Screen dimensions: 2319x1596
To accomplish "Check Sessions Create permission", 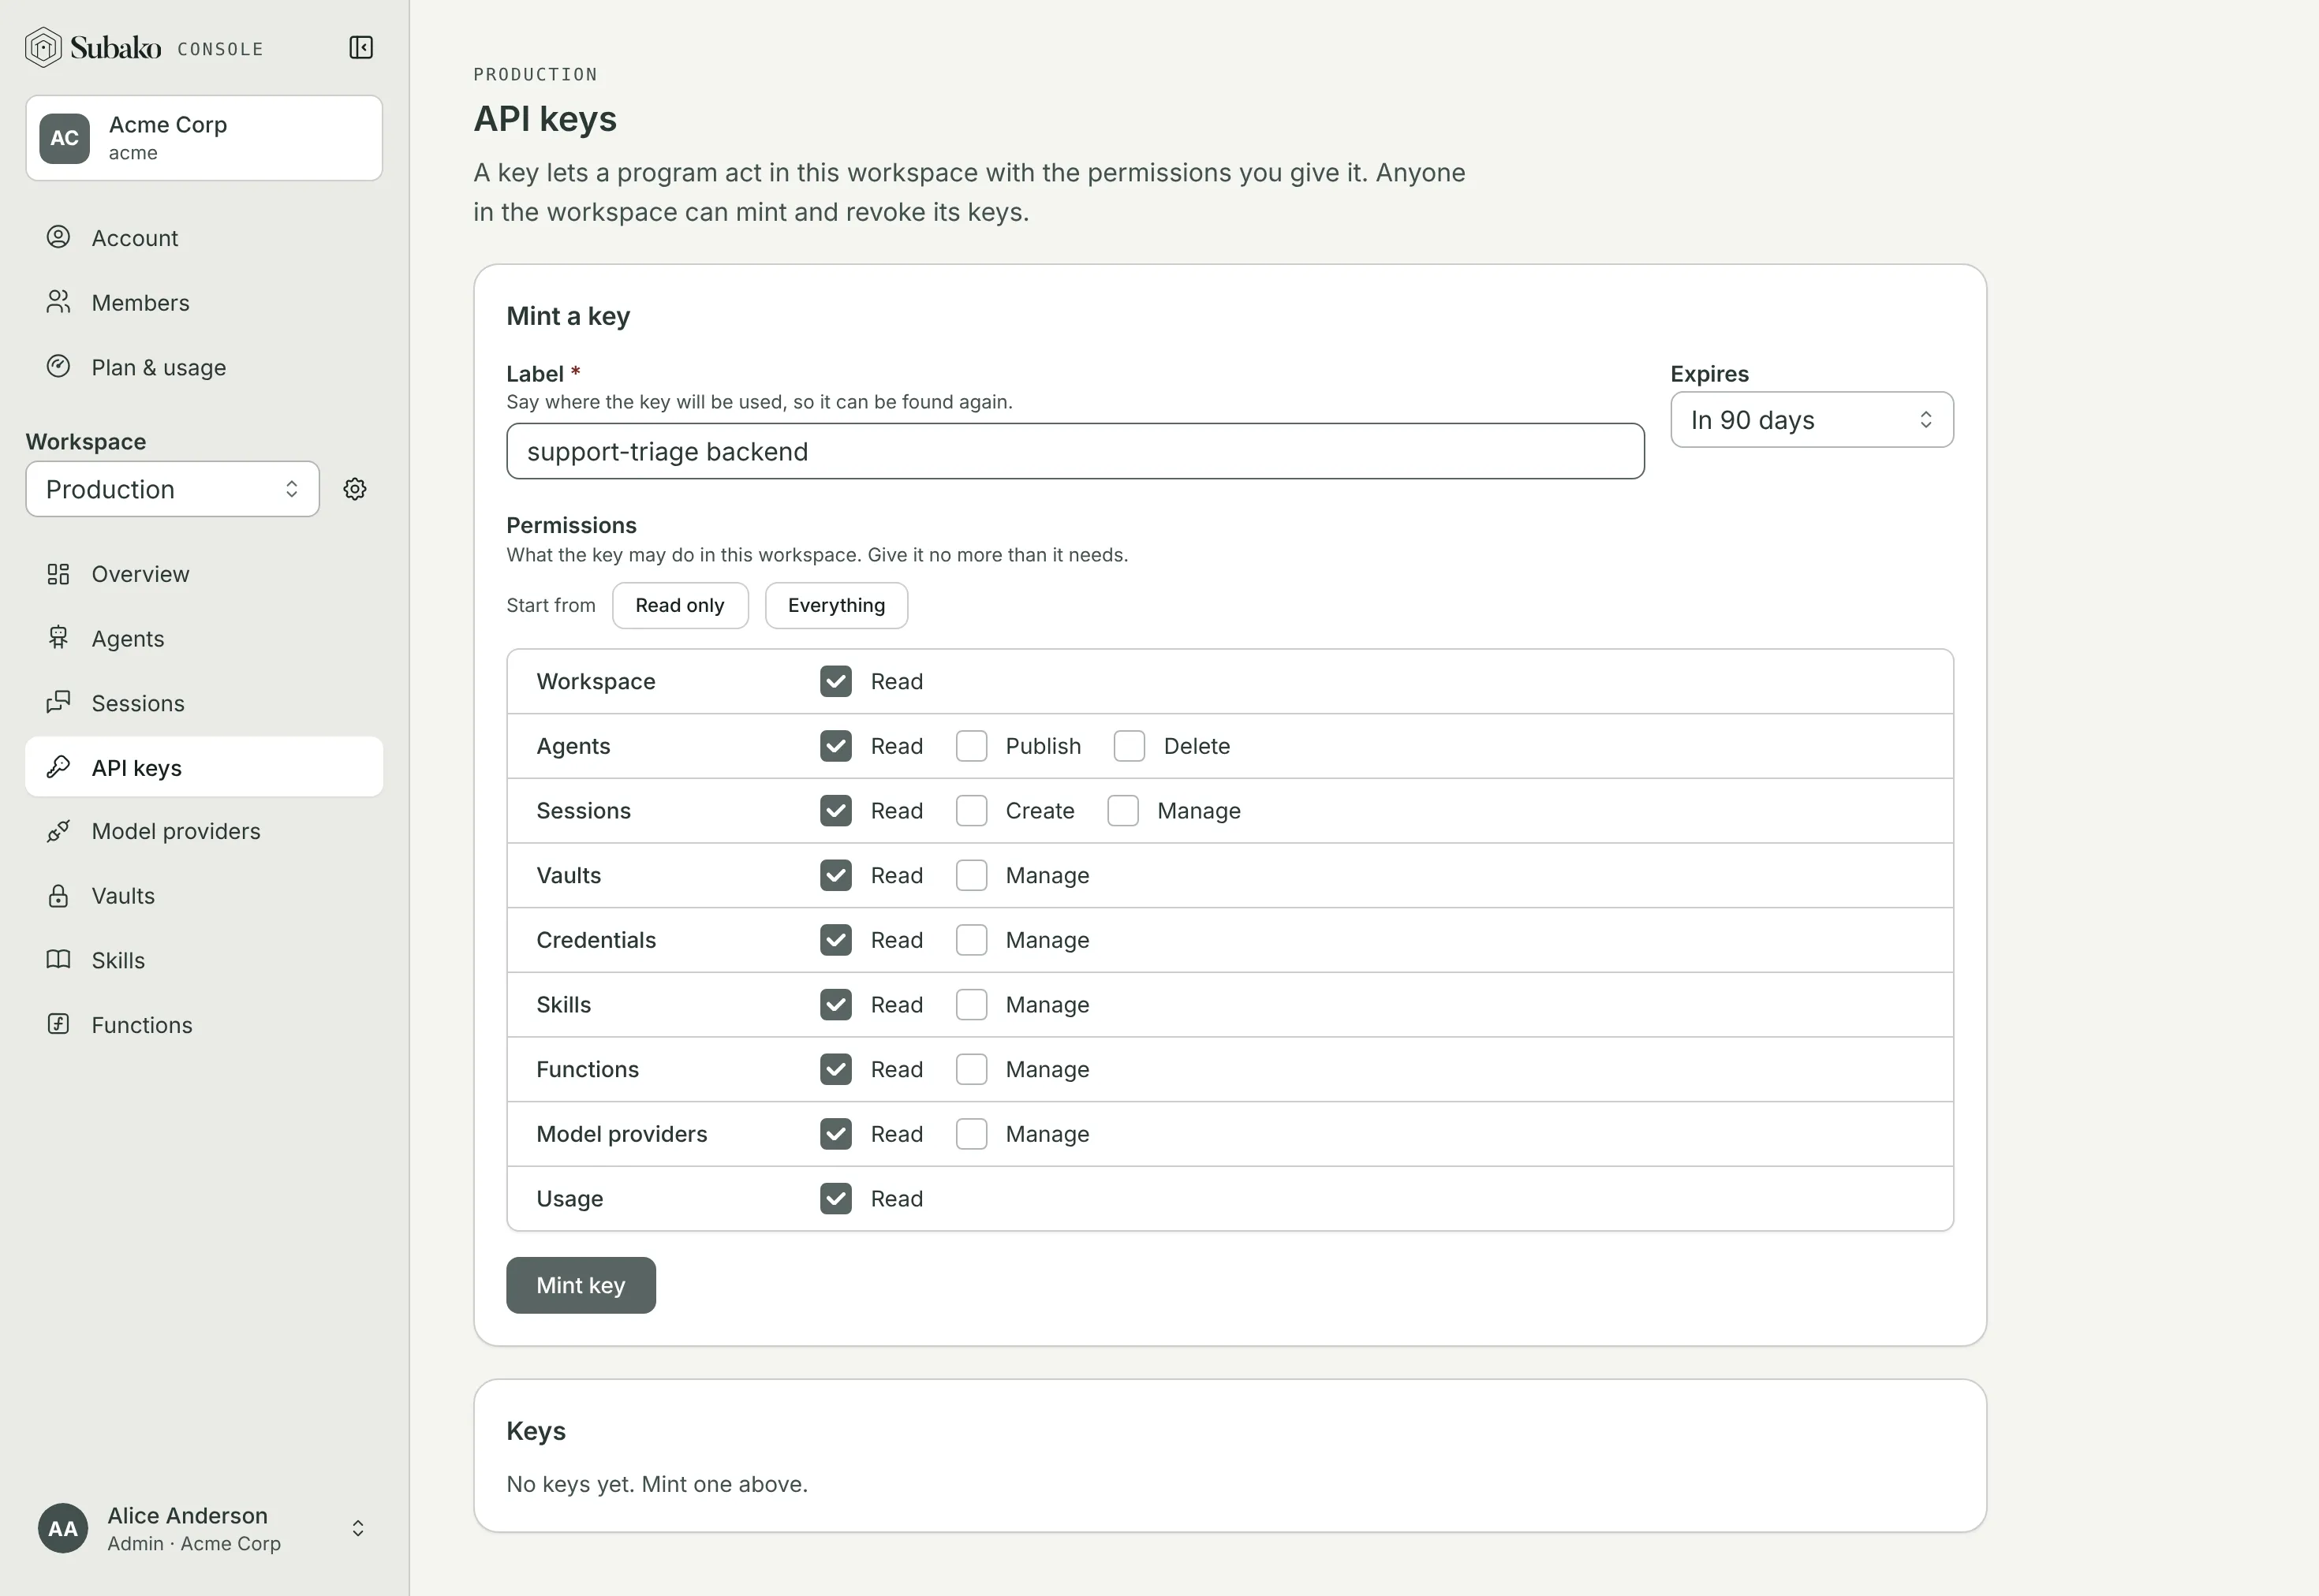I will (x=971, y=811).
